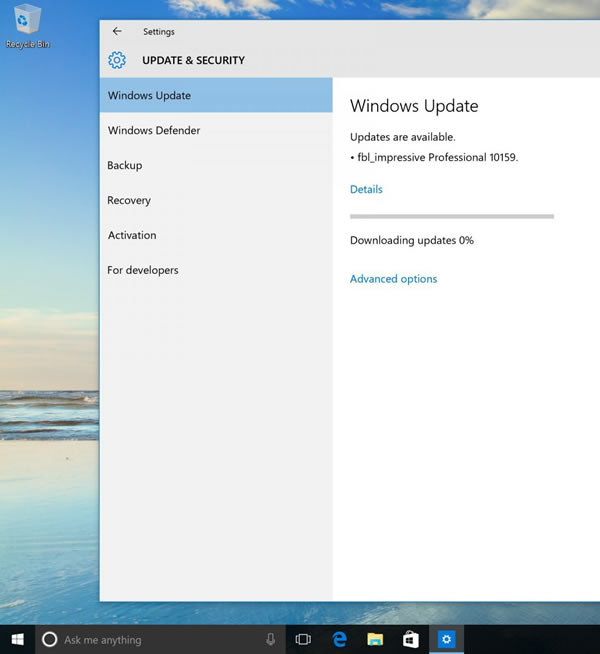This screenshot has width=600, height=654.
Task: Open File Explorer from taskbar
Action: coord(375,639)
